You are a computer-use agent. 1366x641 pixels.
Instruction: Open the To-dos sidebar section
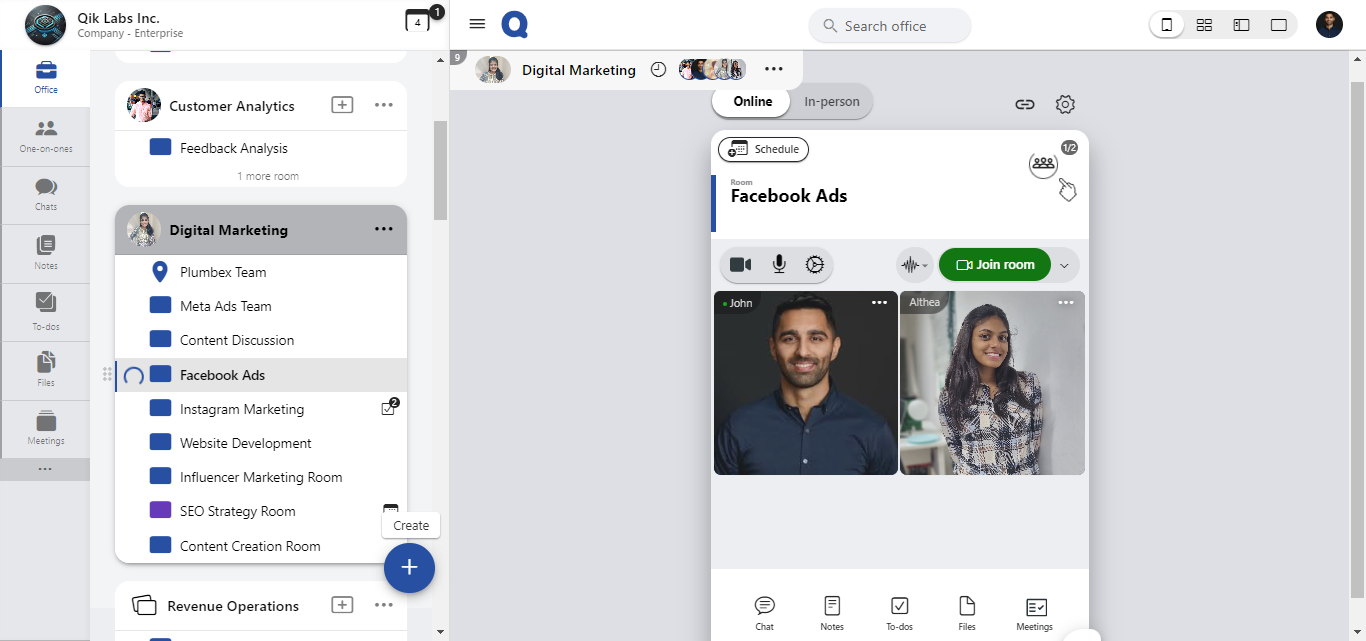click(x=45, y=310)
